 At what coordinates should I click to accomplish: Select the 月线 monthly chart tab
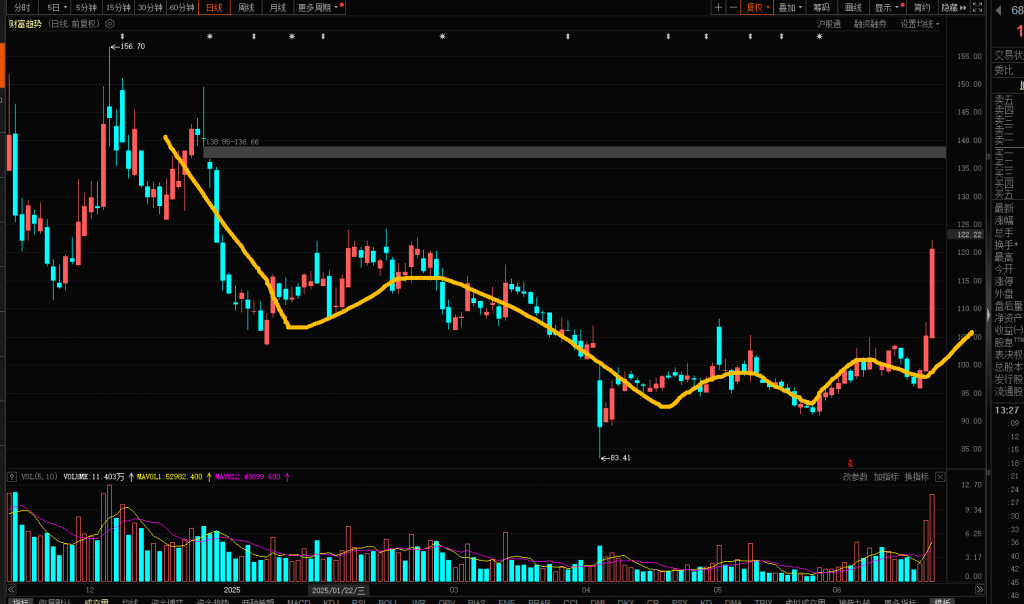278,7
